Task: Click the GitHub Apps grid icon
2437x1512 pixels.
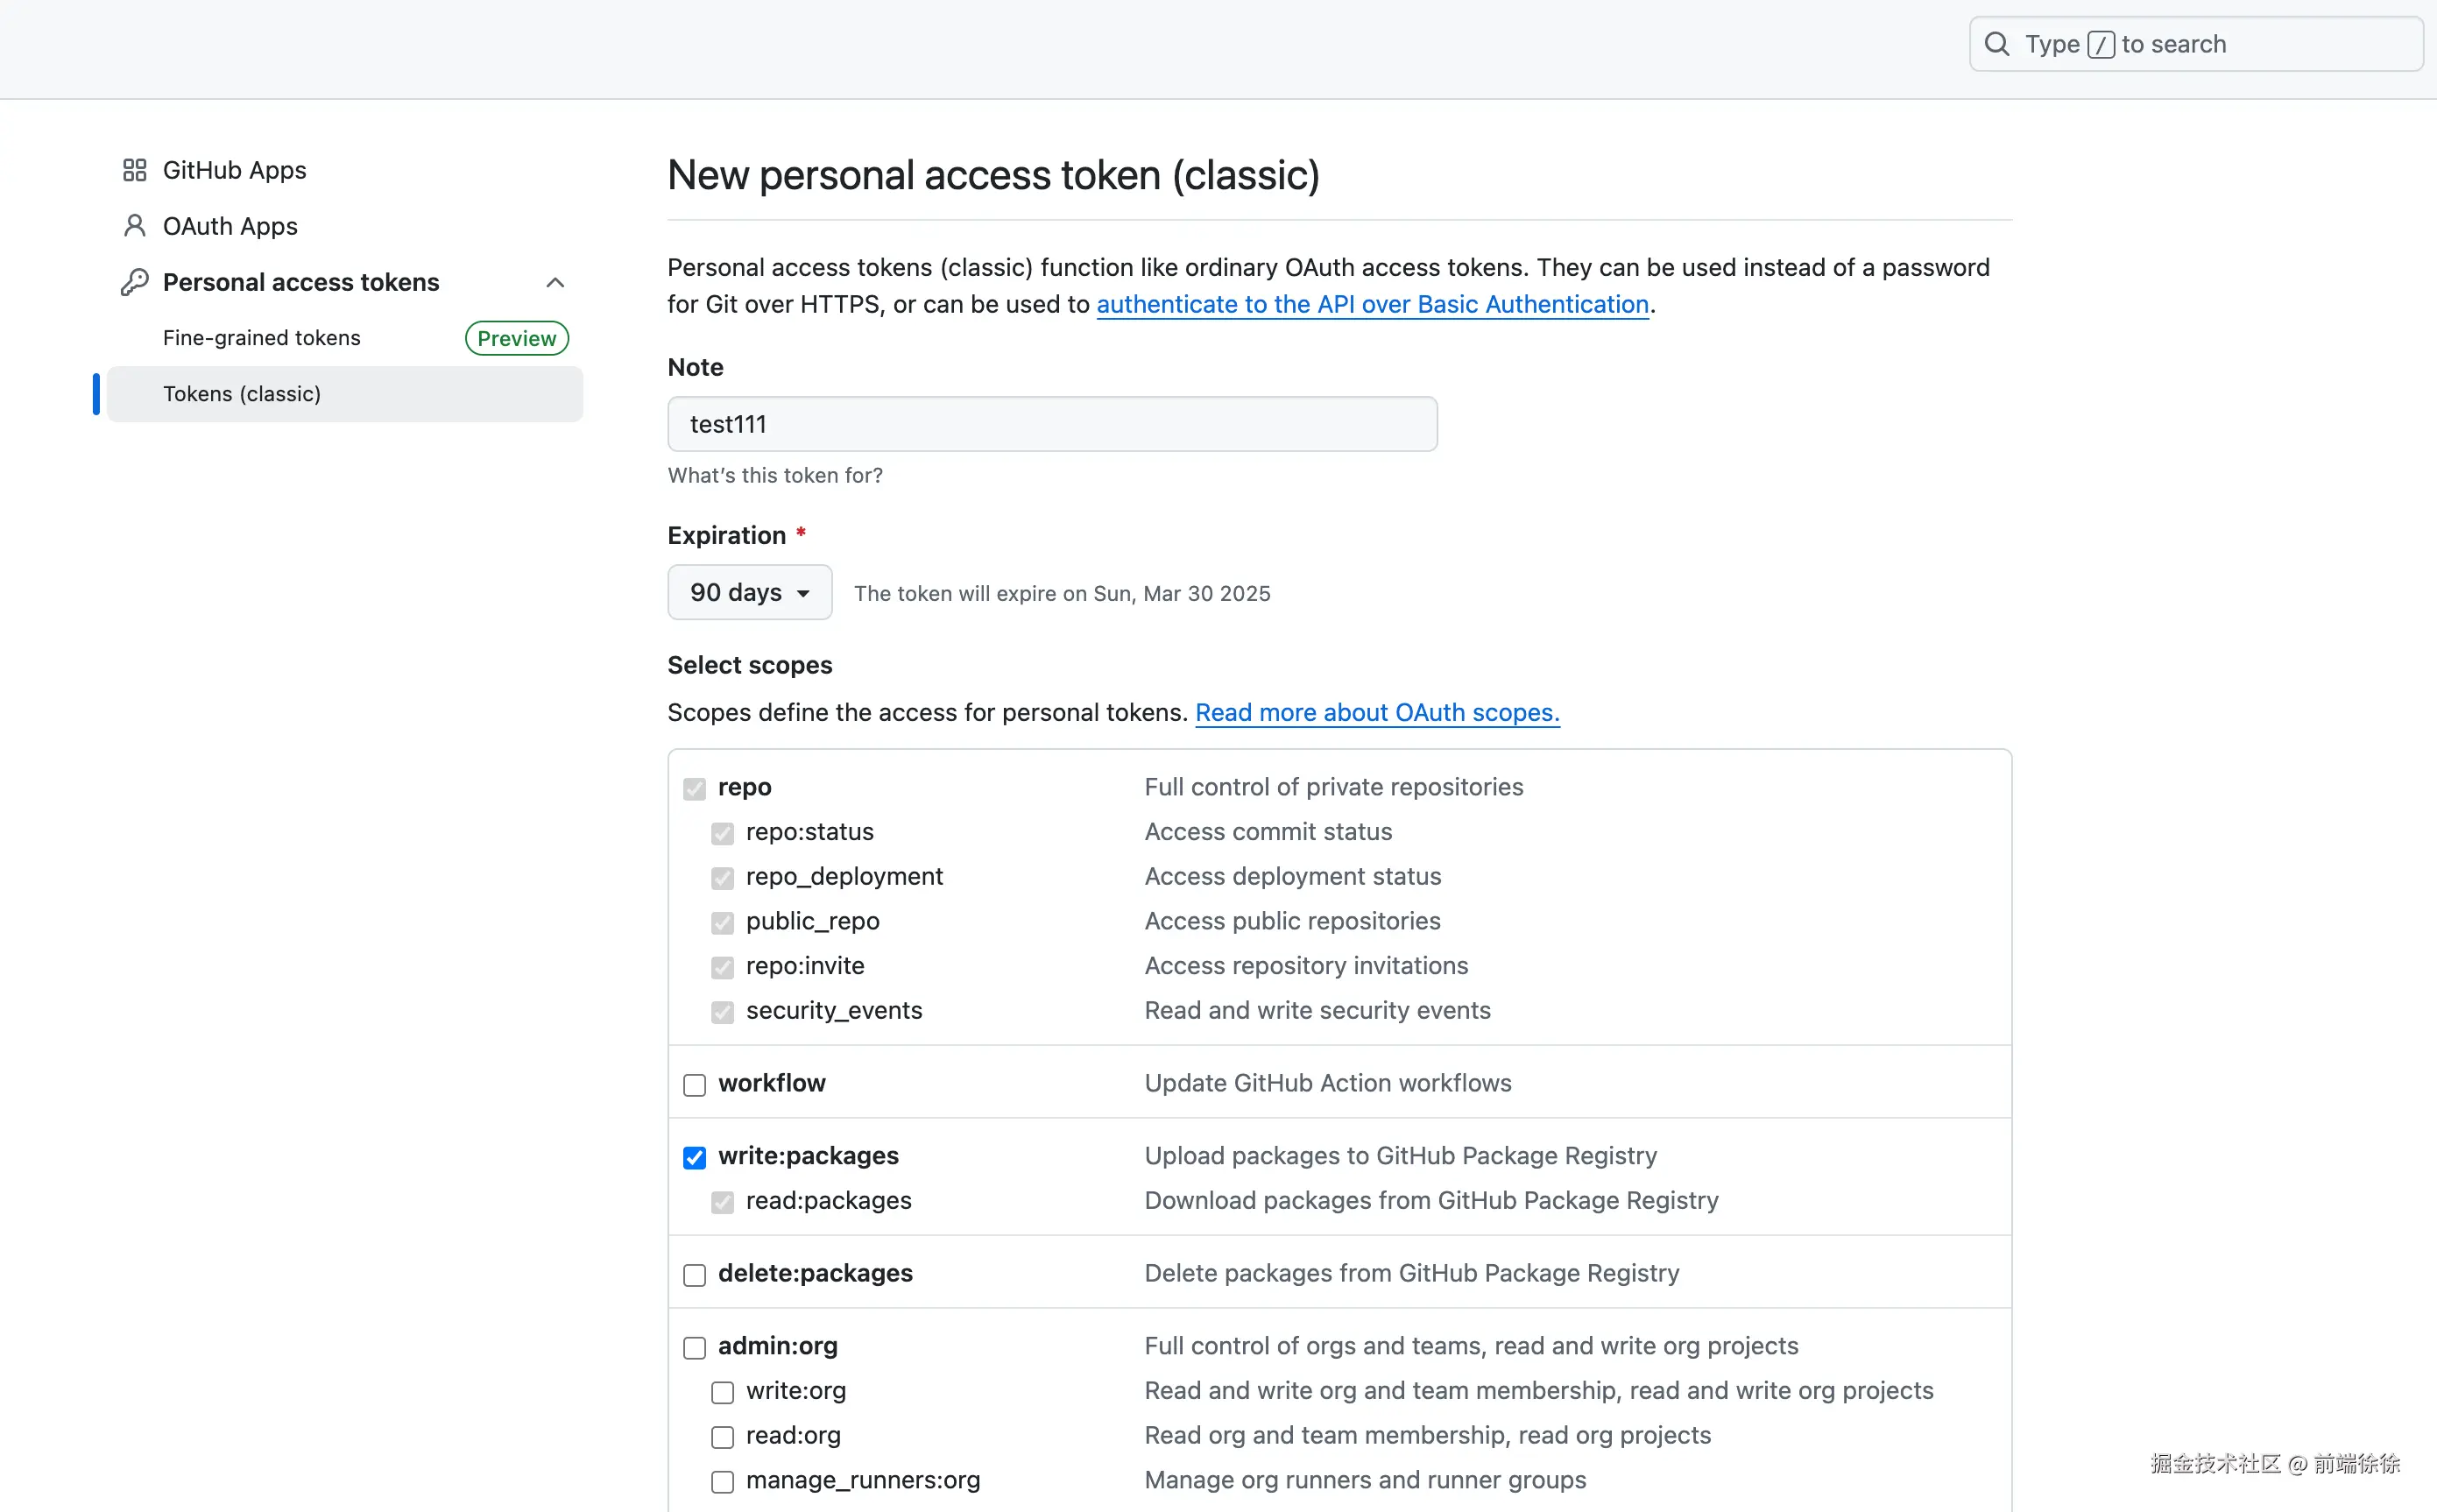Action: pyautogui.click(x=134, y=170)
